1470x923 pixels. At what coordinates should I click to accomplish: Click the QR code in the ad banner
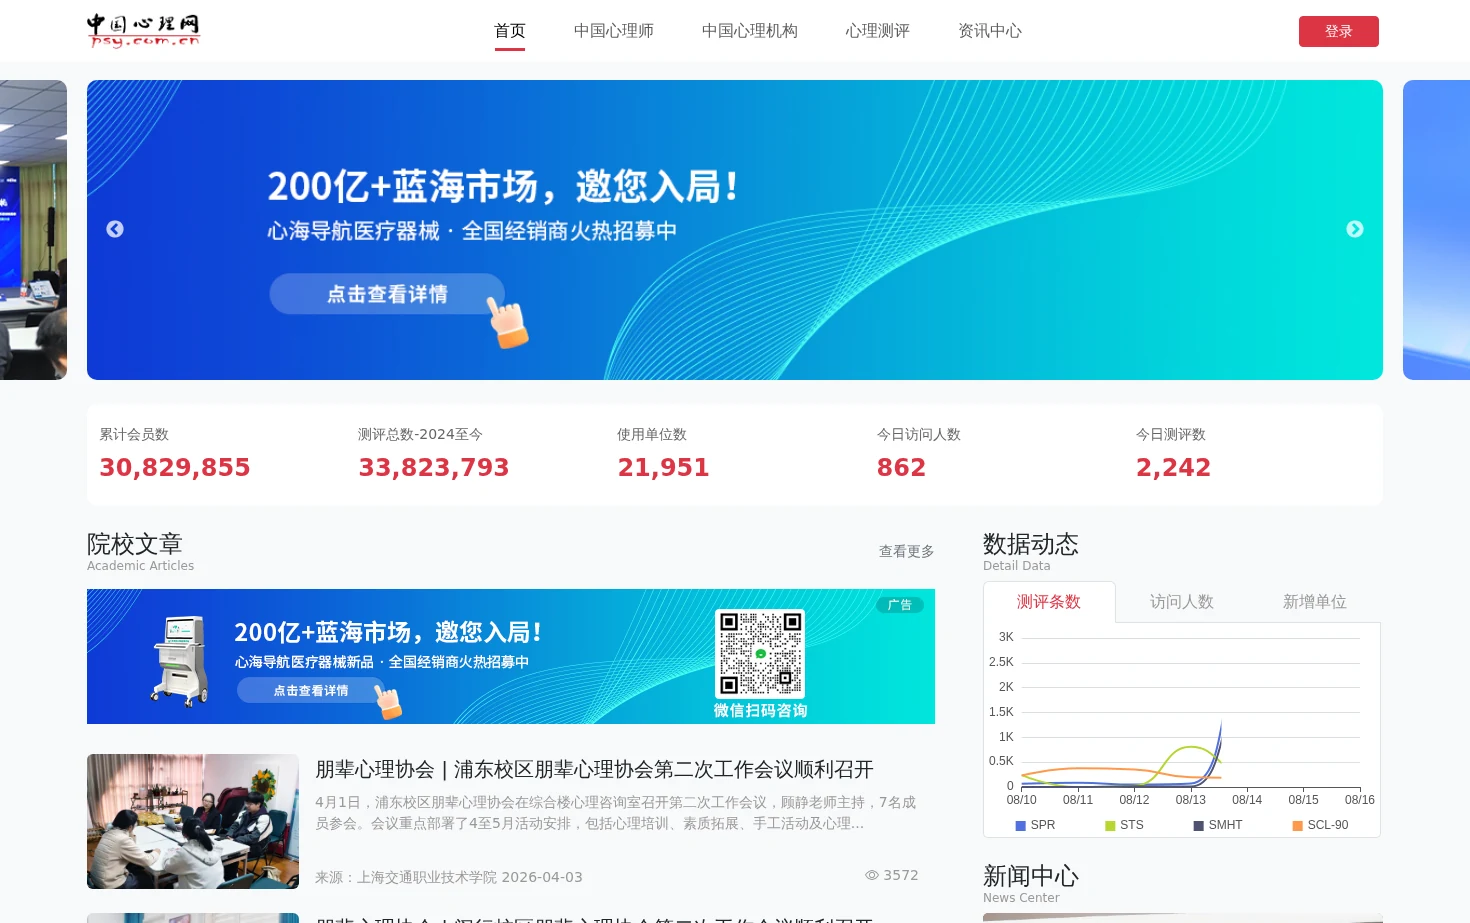click(760, 654)
